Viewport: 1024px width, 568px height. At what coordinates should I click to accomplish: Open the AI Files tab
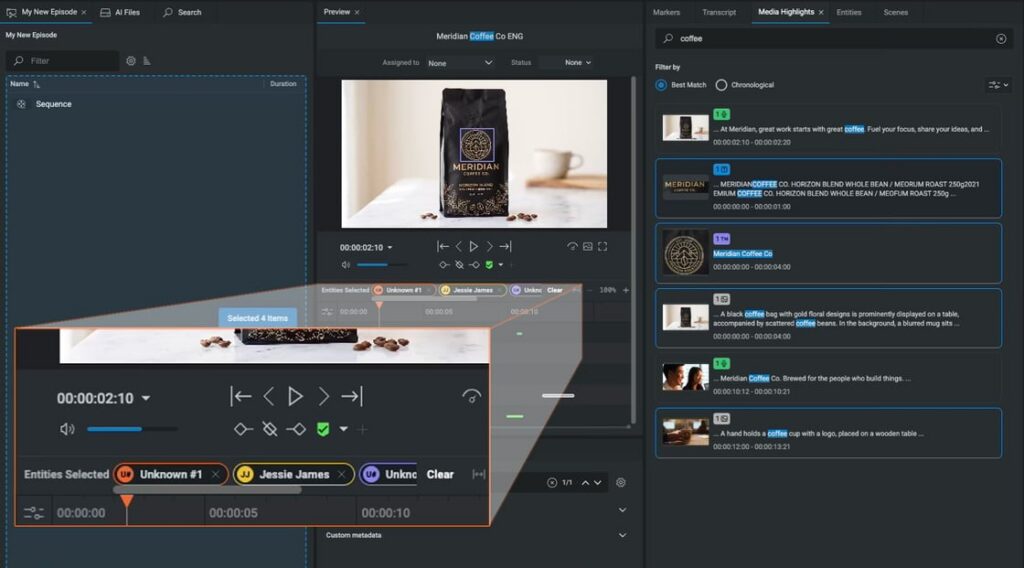click(x=120, y=12)
